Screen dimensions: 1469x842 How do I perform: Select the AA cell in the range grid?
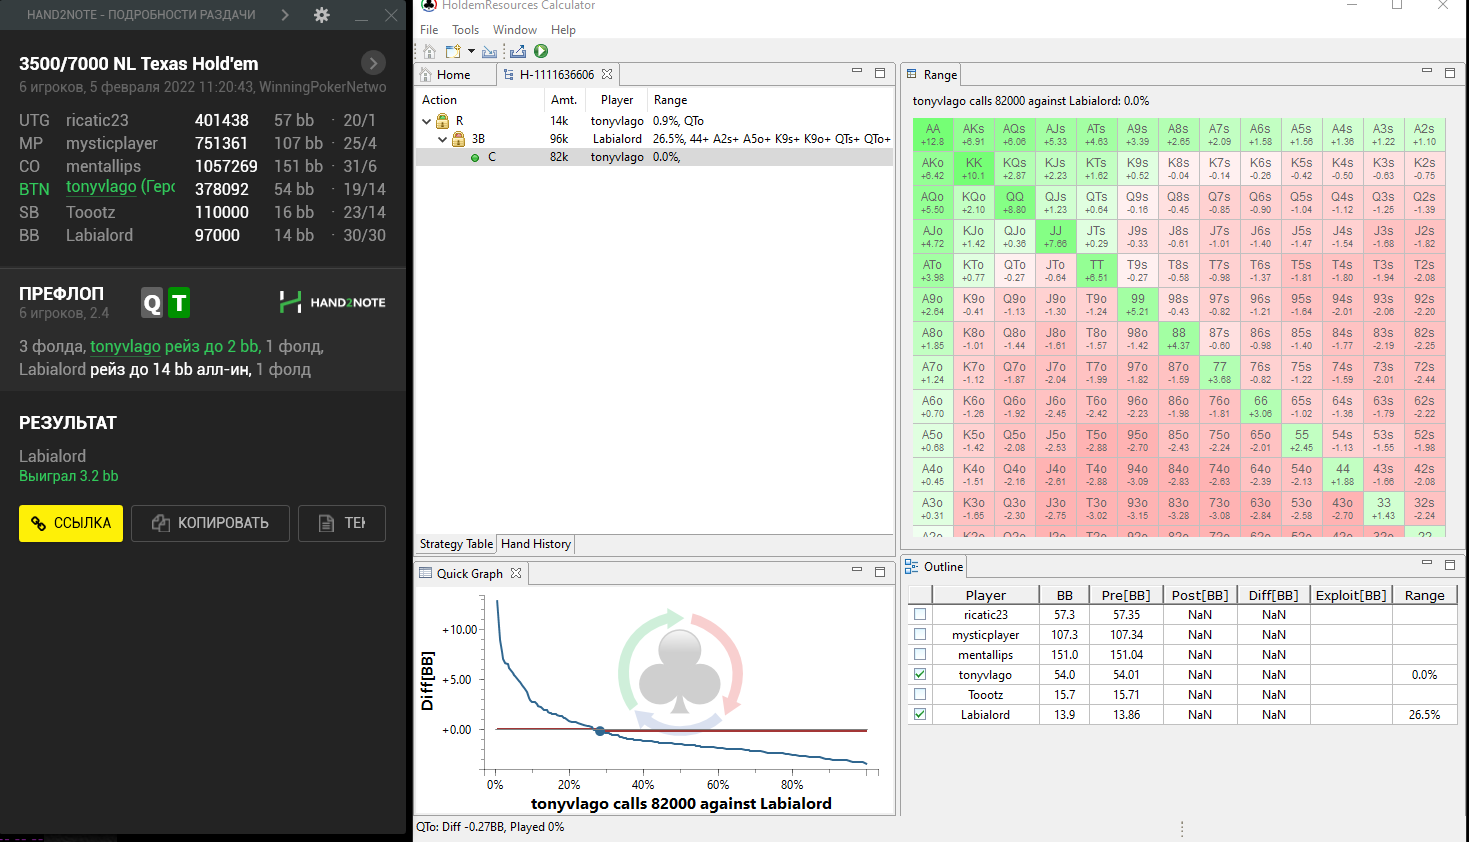(x=932, y=135)
